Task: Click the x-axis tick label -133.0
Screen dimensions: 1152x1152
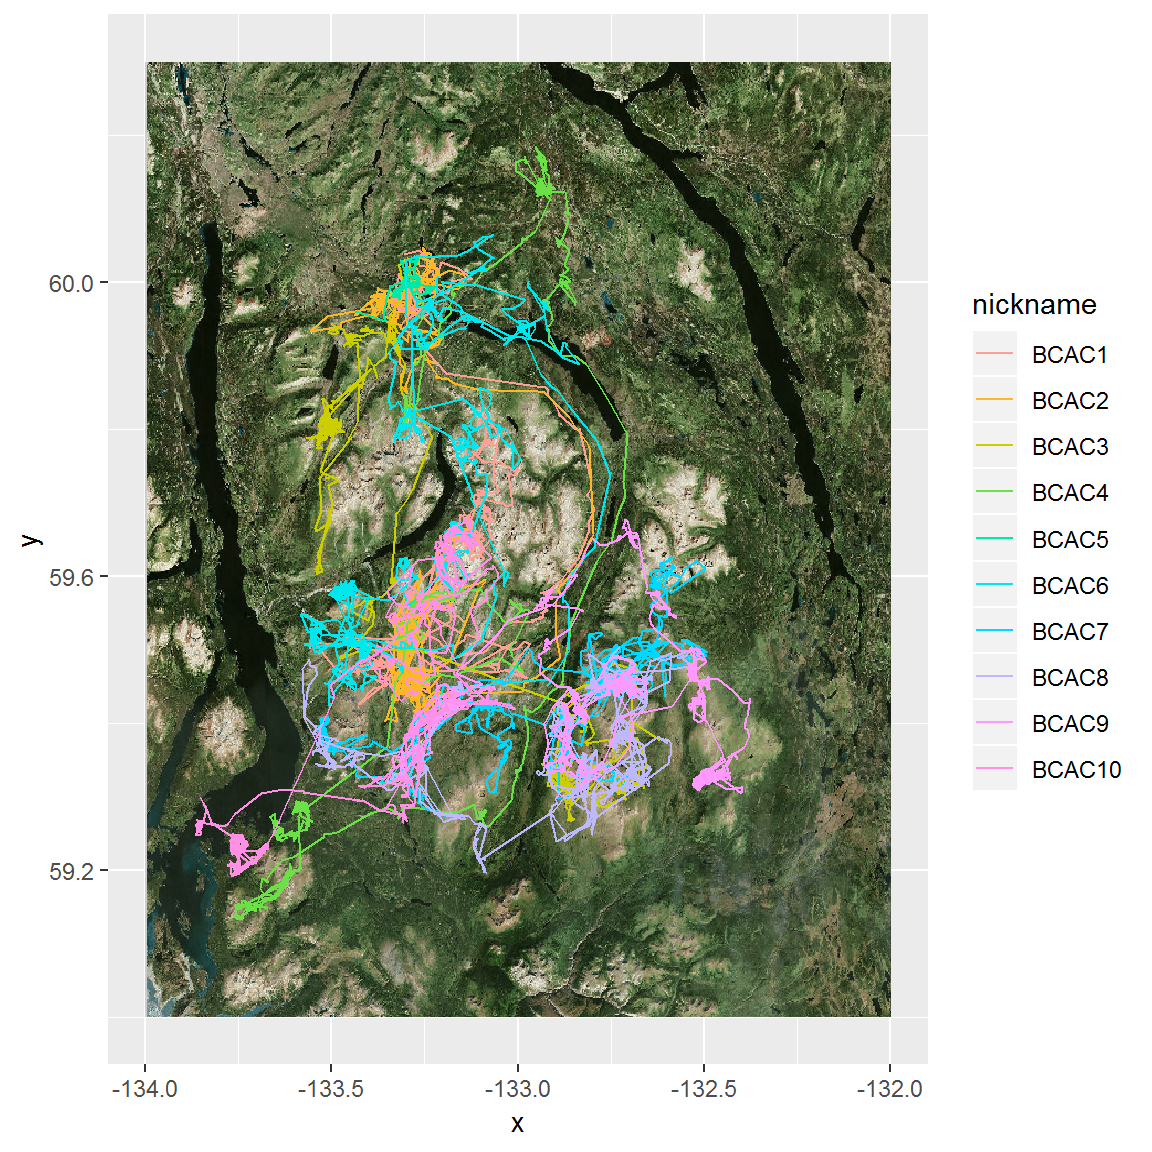Action: click(x=517, y=1088)
